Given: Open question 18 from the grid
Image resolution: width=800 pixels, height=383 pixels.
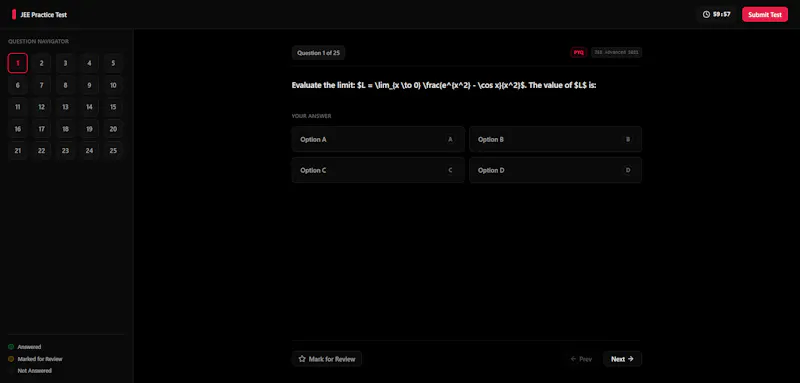Looking at the screenshot, I should (x=65, y=129).
